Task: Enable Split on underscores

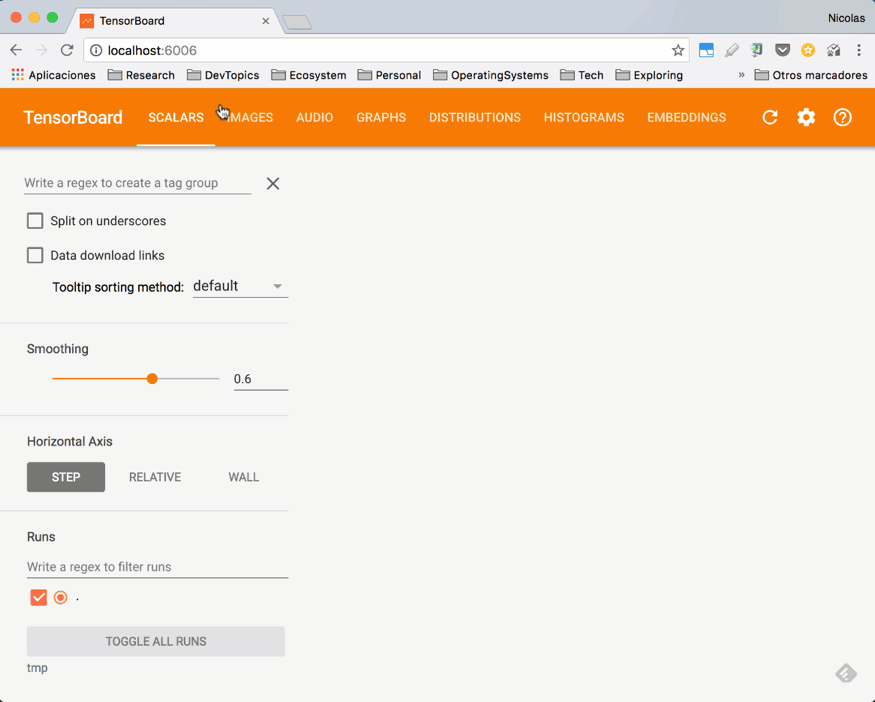Action: (35, 220)
